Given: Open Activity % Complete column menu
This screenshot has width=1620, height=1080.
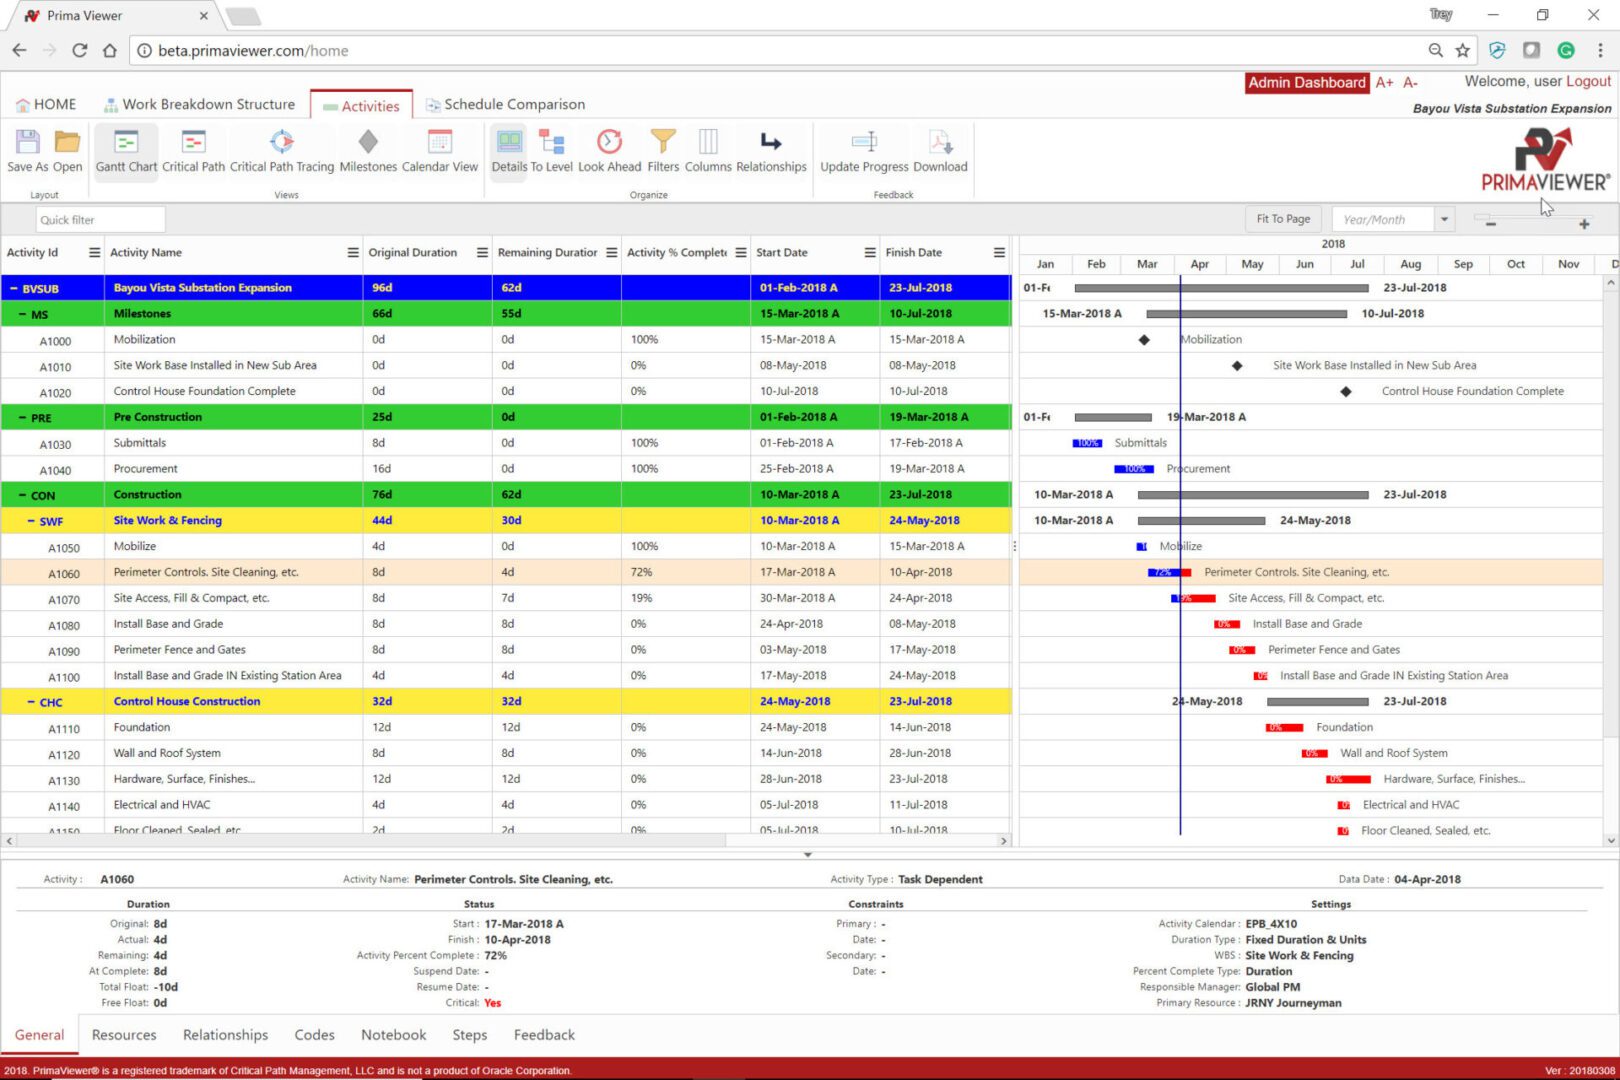Looking at the screenshot, I should point(741,253).
